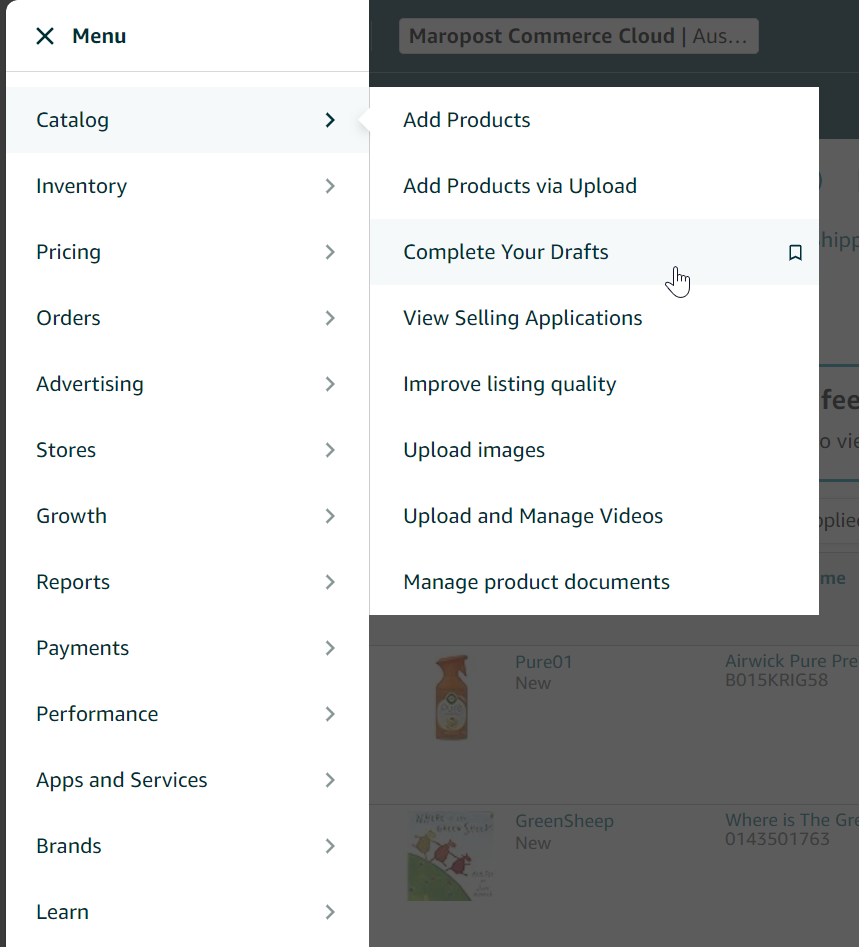859x947 pixels.
Task: Click the Menu heading label
Action: 99,36
